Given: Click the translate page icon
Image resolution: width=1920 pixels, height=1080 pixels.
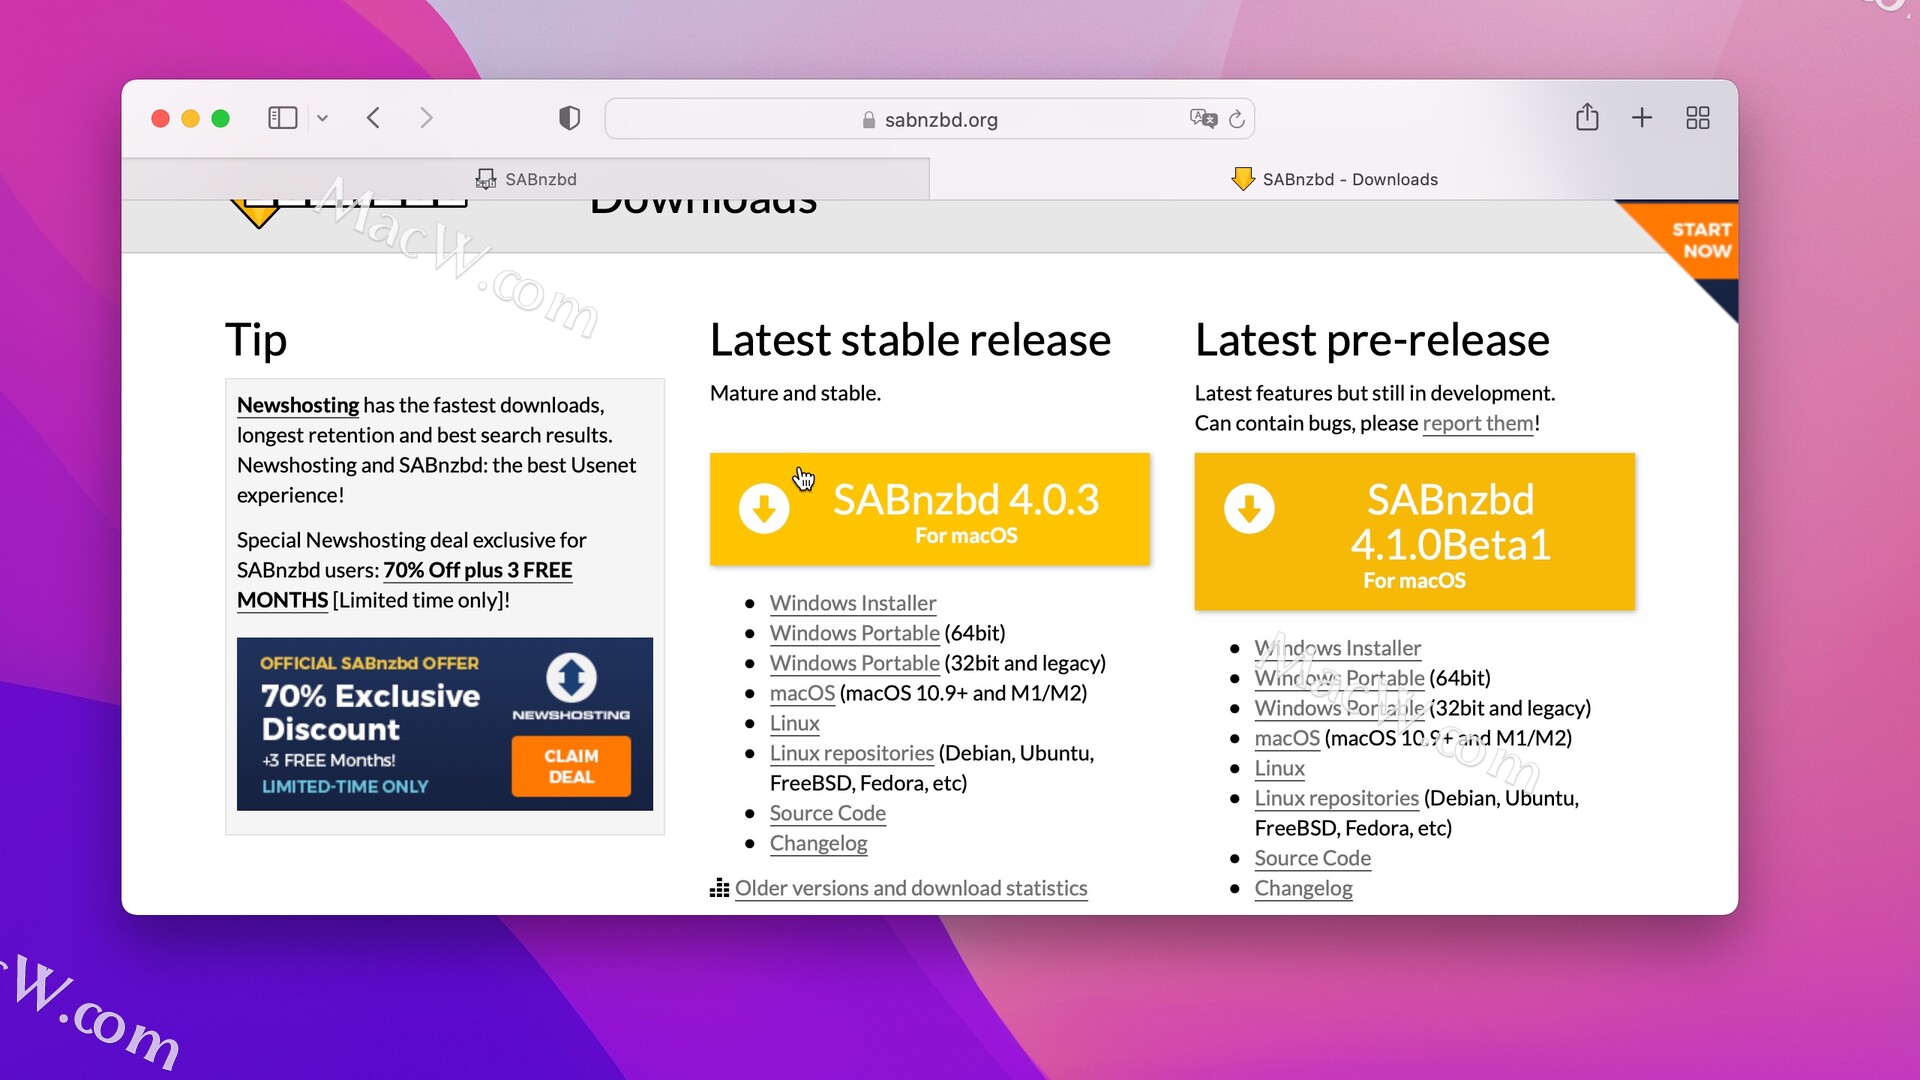Looking at the screenshot, I should (x=1203, y=118).
